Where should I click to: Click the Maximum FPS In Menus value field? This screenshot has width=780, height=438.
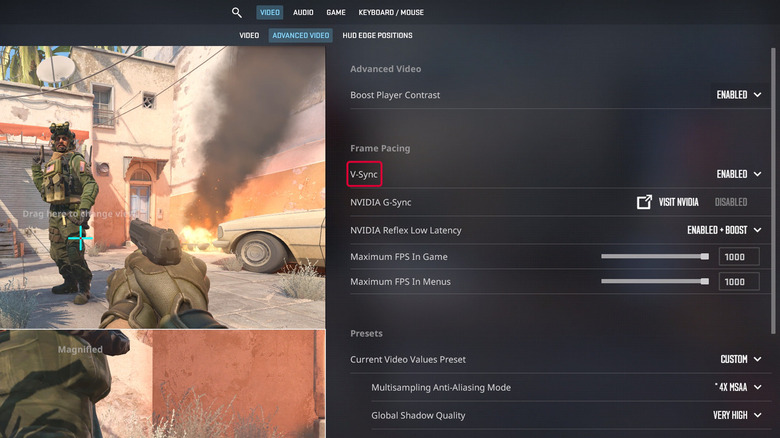point(739,282)
